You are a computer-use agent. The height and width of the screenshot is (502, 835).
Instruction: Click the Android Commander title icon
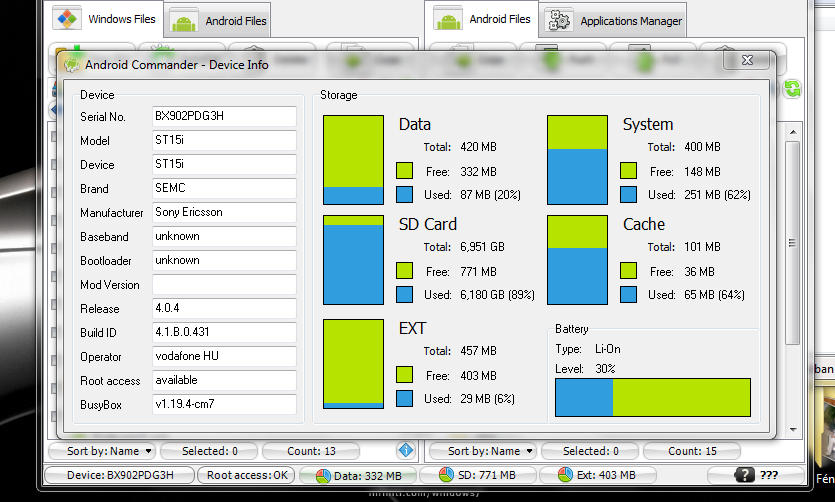pos(71,64)
